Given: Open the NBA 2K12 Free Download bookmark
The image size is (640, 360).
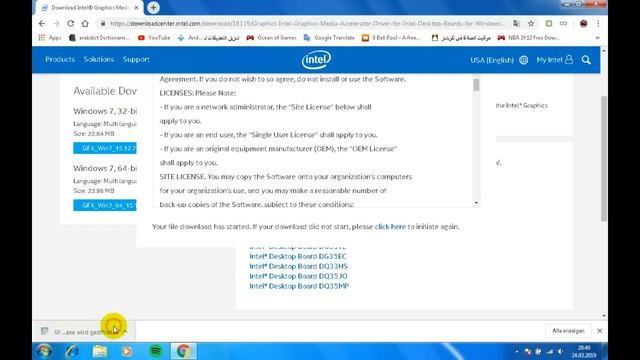Looking at the screenshot, I should click(529, 38).
